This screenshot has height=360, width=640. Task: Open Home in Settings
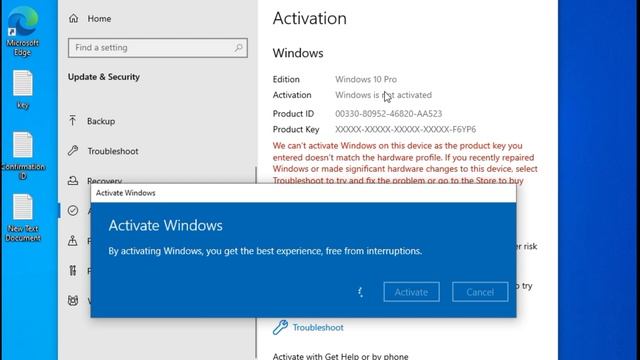(99, 18)
